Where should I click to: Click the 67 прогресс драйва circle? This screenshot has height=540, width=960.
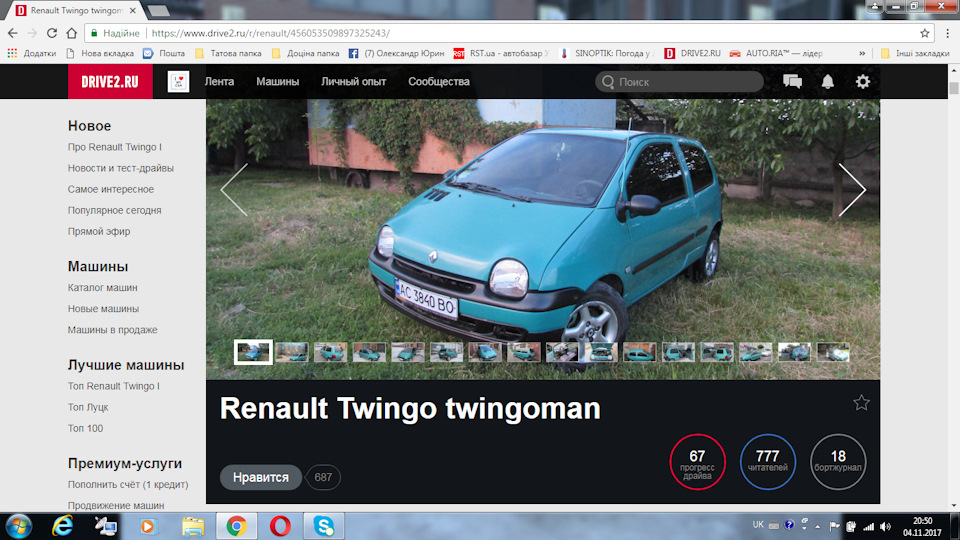click(x=697, y=462)
